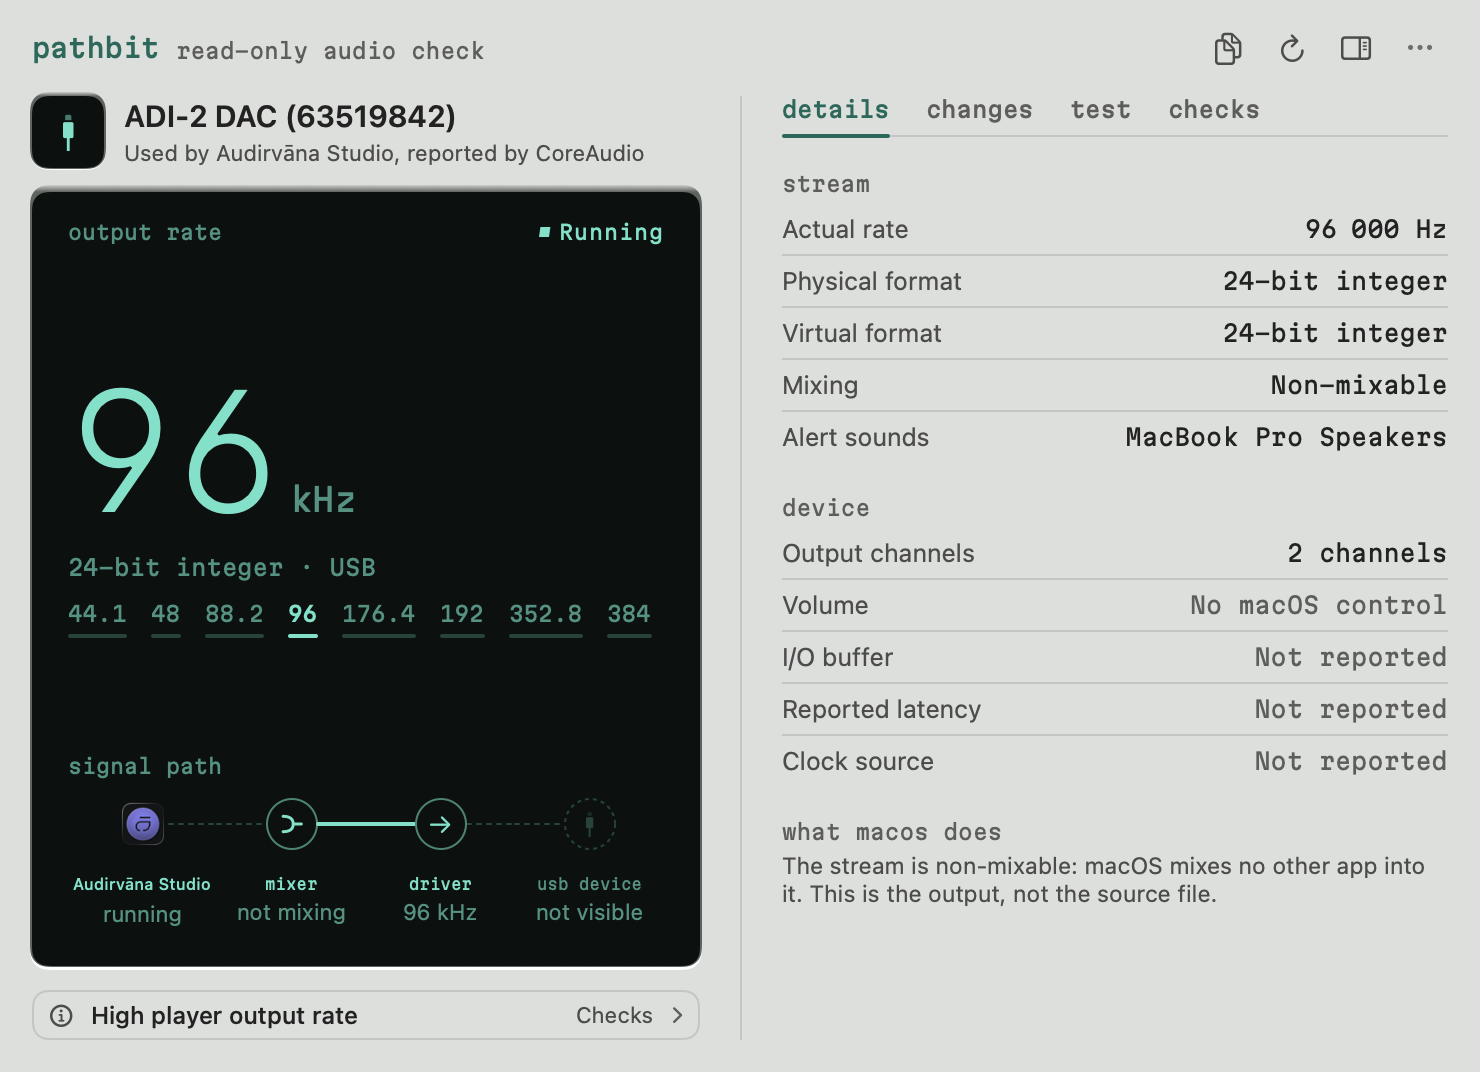Click the Physical format row label
Screen dimensions: 1480x1072
tap(872, 281)
